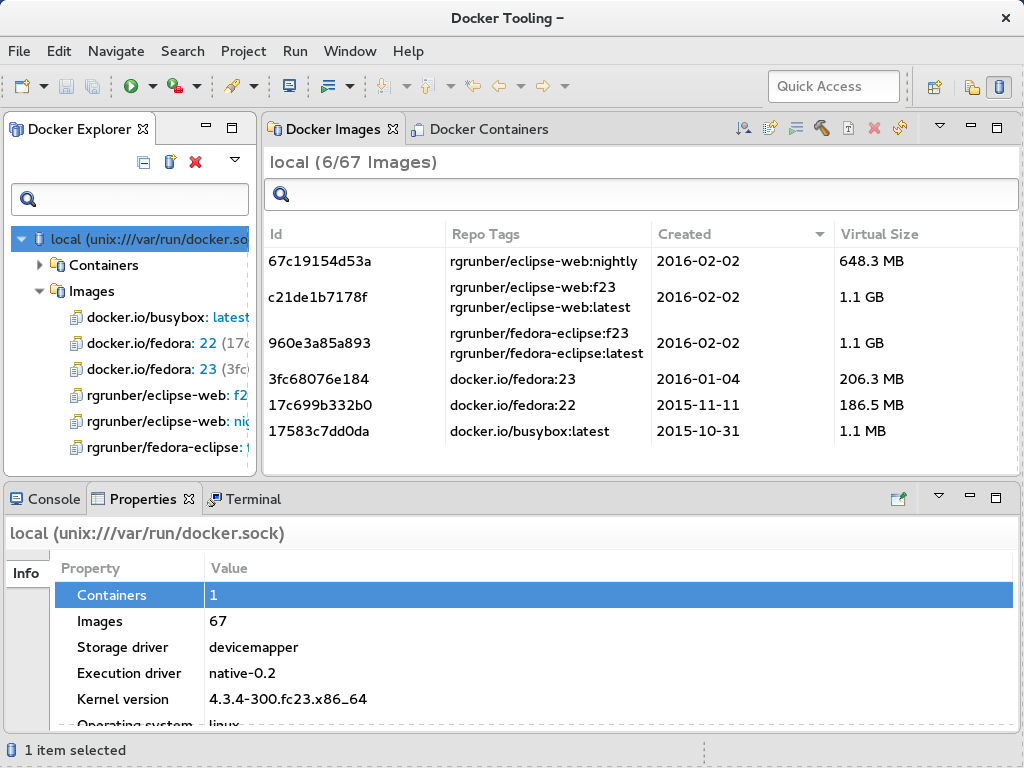Expand the Containers tree node
This screenshot has width=1024, height=768.
(40, 265)
